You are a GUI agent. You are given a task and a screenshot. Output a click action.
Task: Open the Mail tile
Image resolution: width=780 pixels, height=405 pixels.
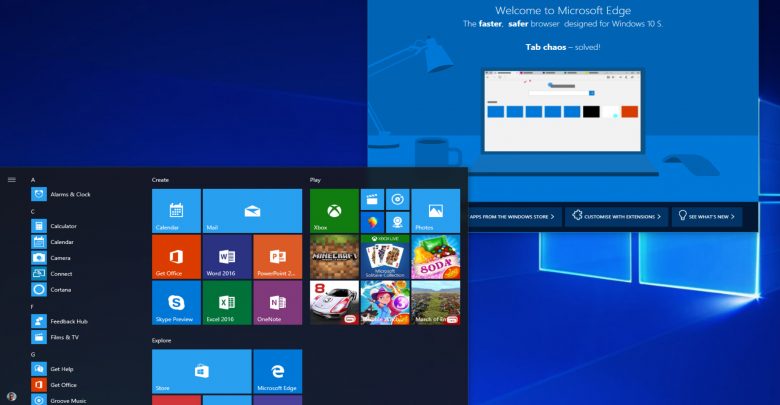252,210
